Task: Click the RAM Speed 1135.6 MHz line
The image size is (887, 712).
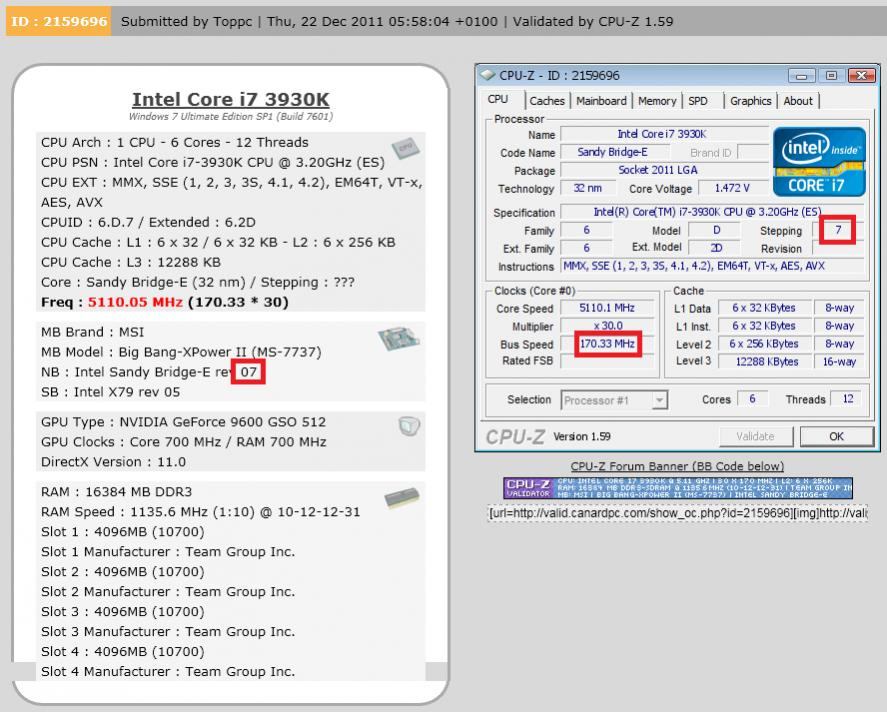Action: 200,512
